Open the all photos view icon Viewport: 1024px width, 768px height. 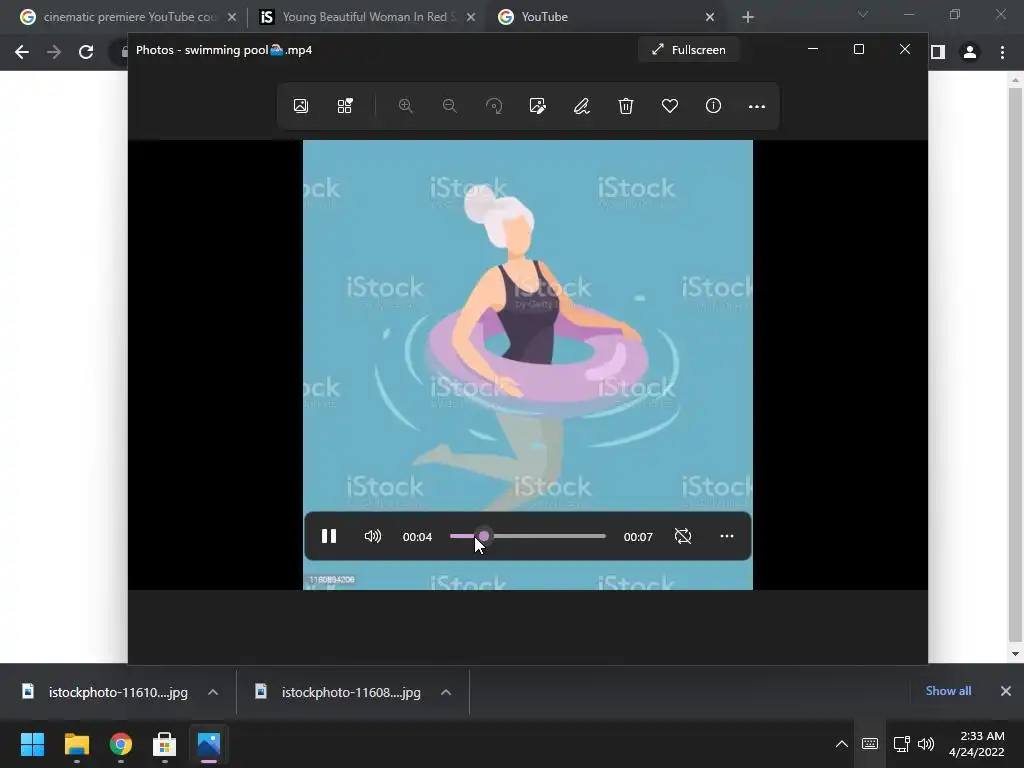tap(300, 106)
